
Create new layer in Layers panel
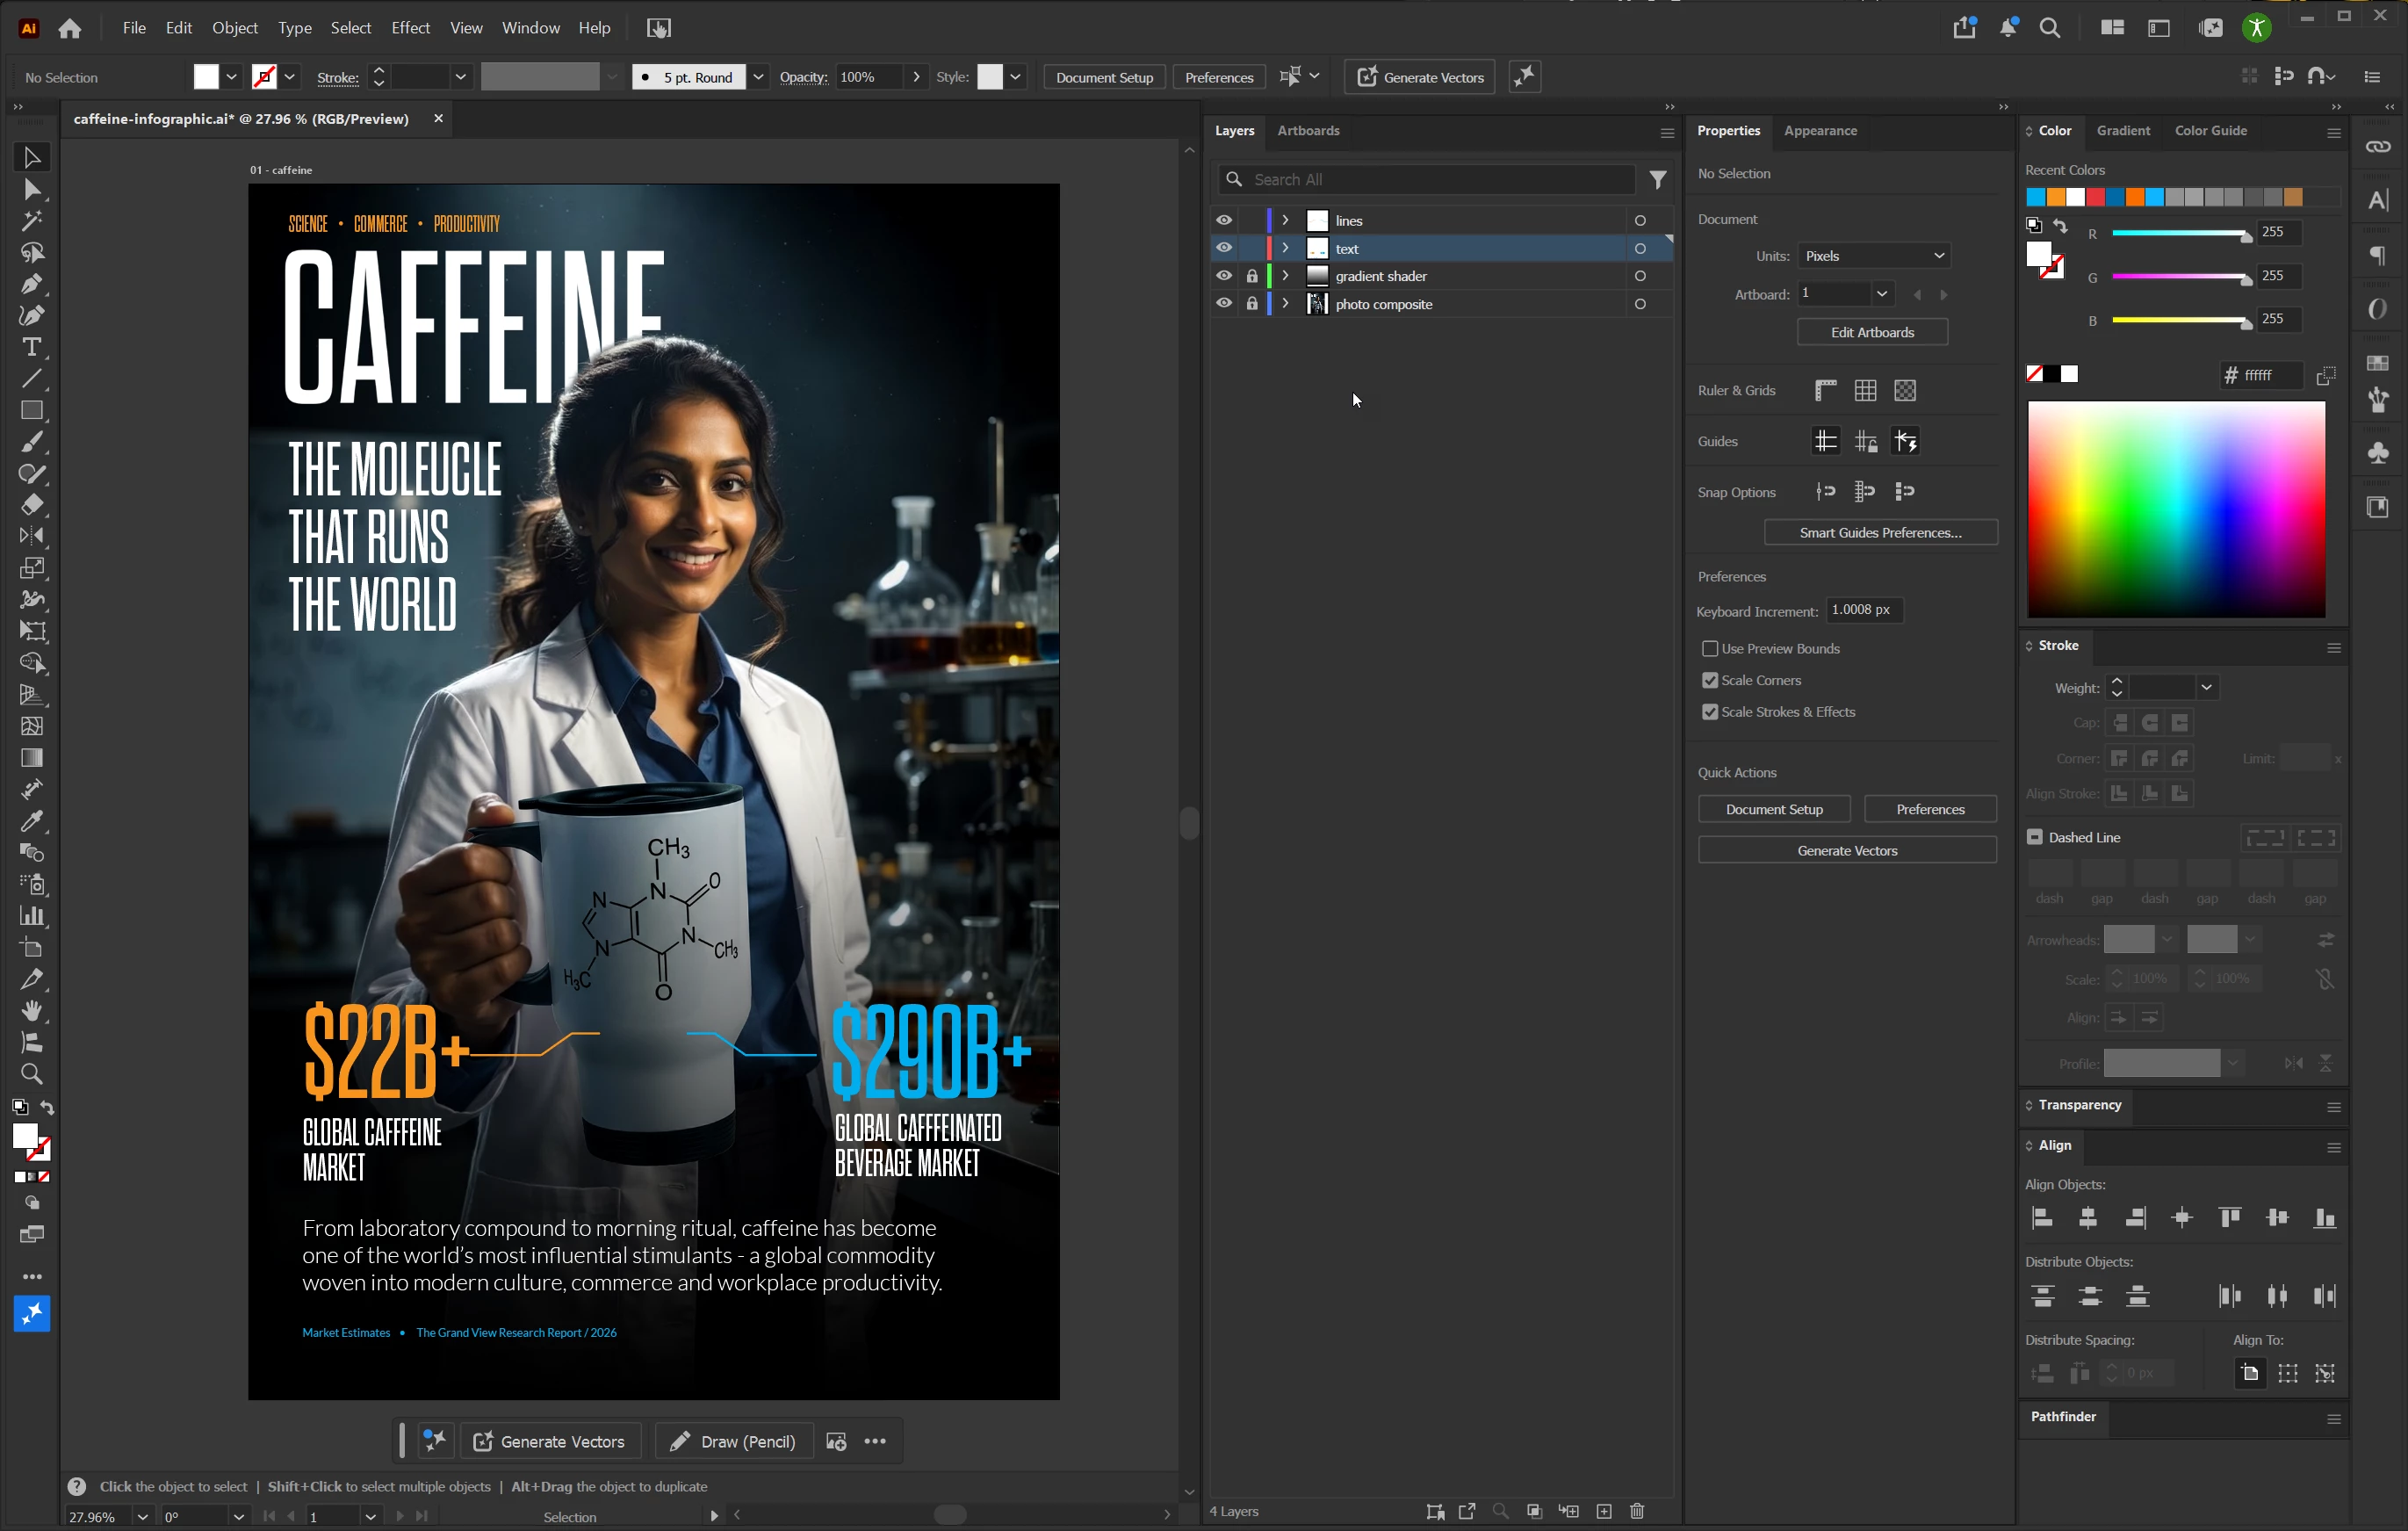1604,1511
